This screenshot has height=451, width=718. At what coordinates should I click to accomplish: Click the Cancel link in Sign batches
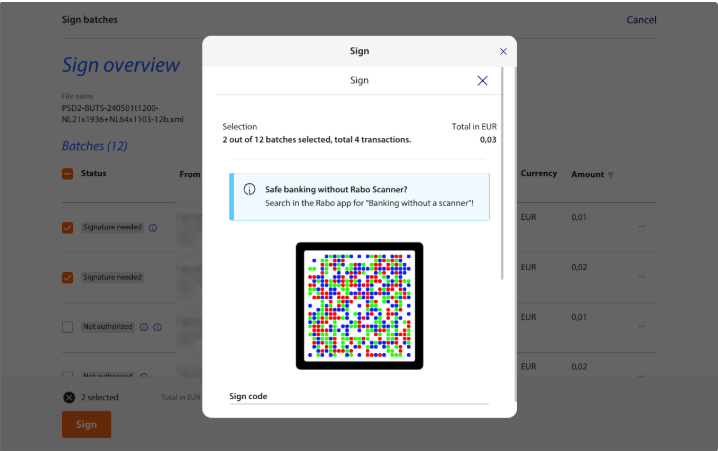642,20
